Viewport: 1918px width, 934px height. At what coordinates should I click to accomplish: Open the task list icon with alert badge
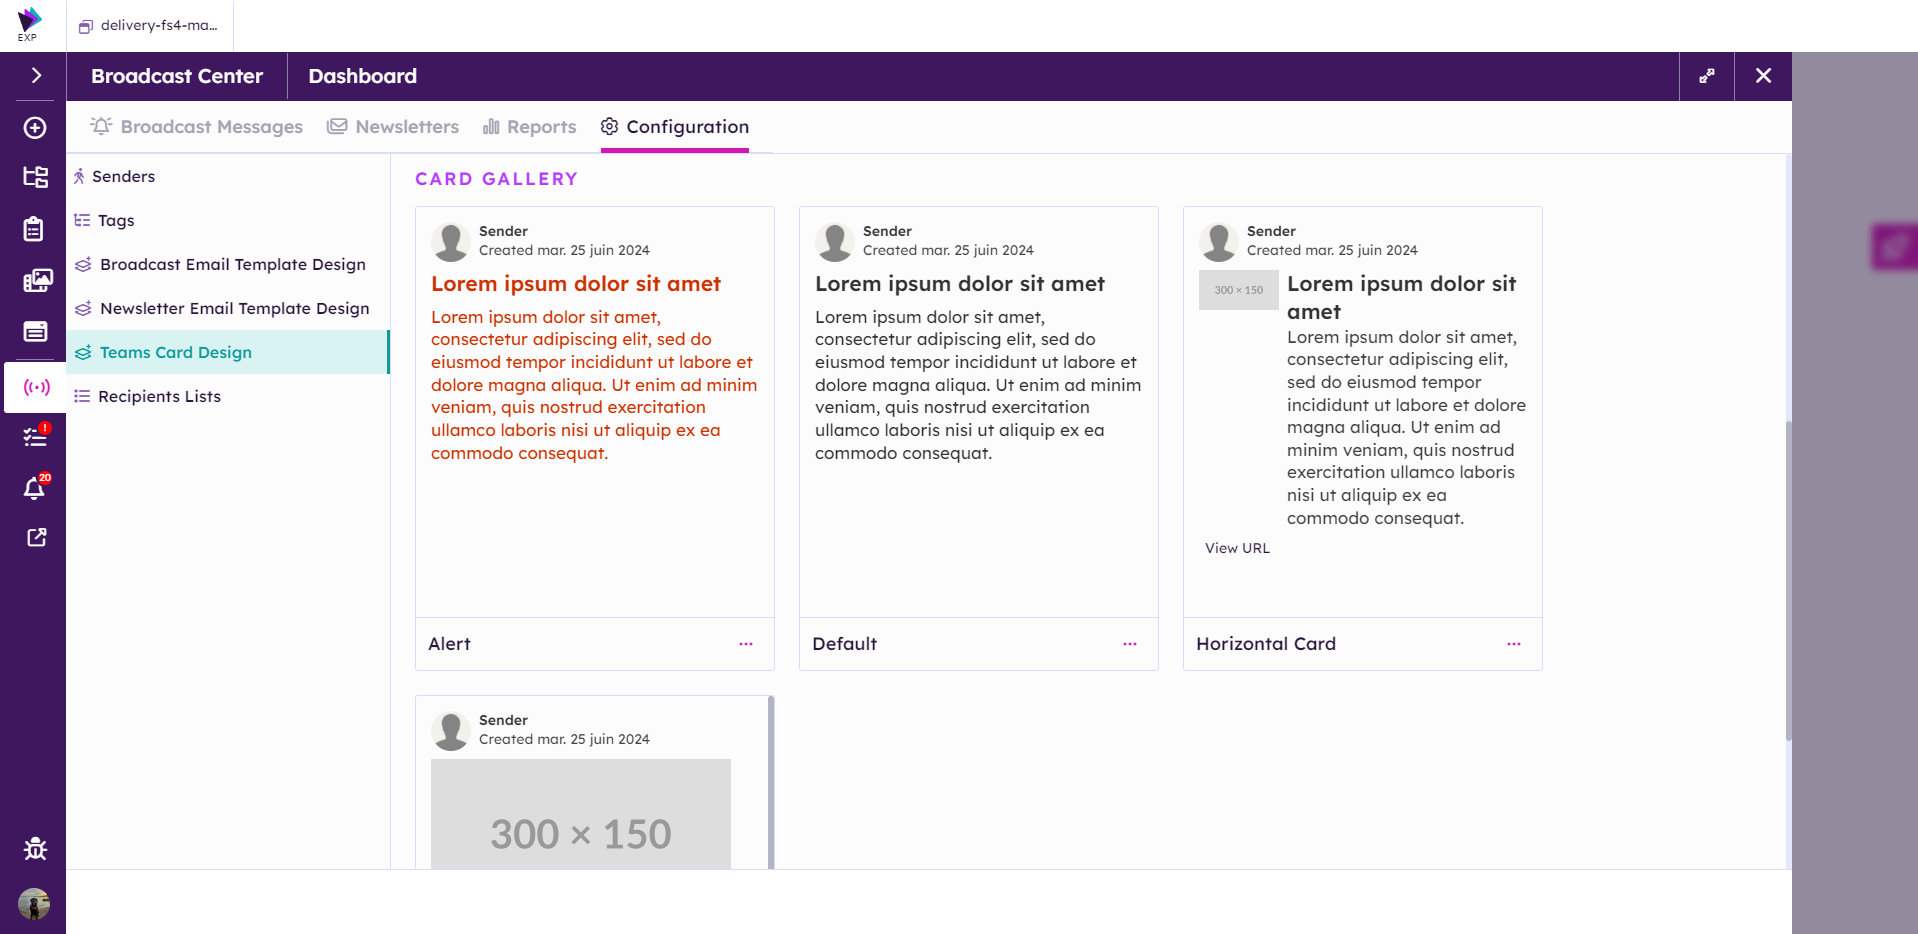pyautogui.click(x=36, y=436)
